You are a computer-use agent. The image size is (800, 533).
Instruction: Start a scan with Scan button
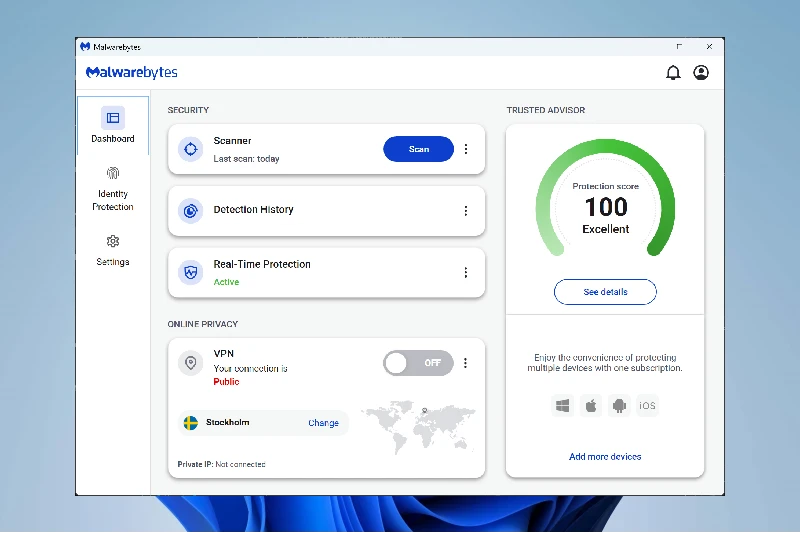[x=418, y=149]
